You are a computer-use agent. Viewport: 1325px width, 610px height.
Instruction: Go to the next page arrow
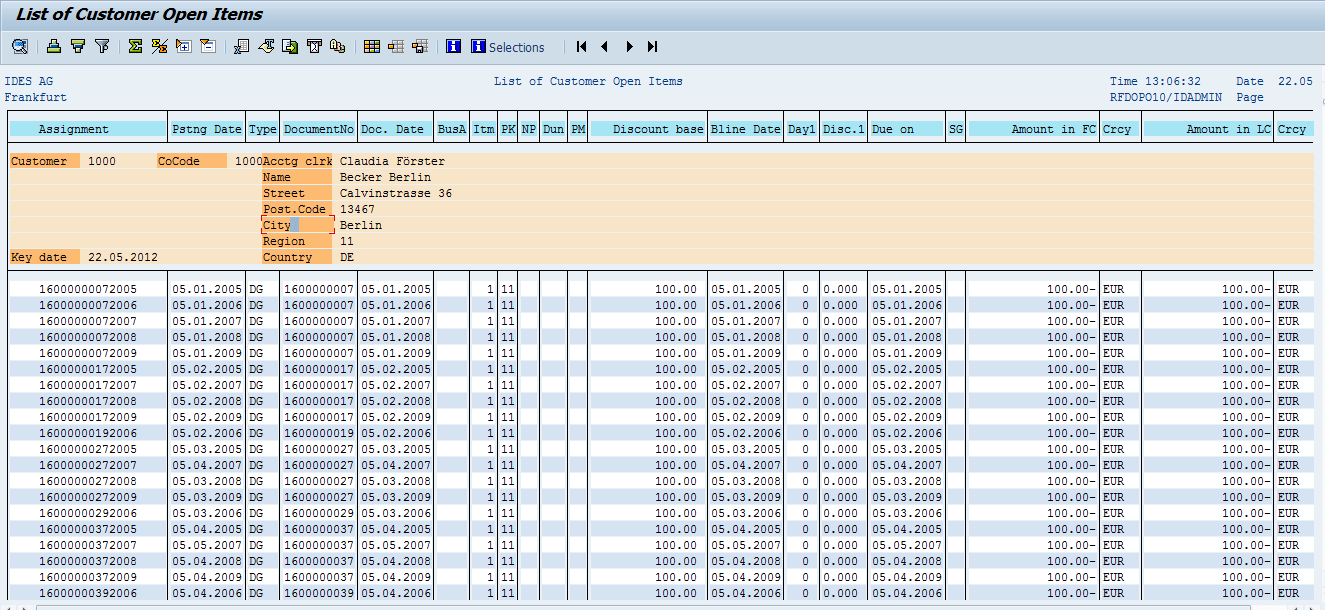tap(629, 46)
